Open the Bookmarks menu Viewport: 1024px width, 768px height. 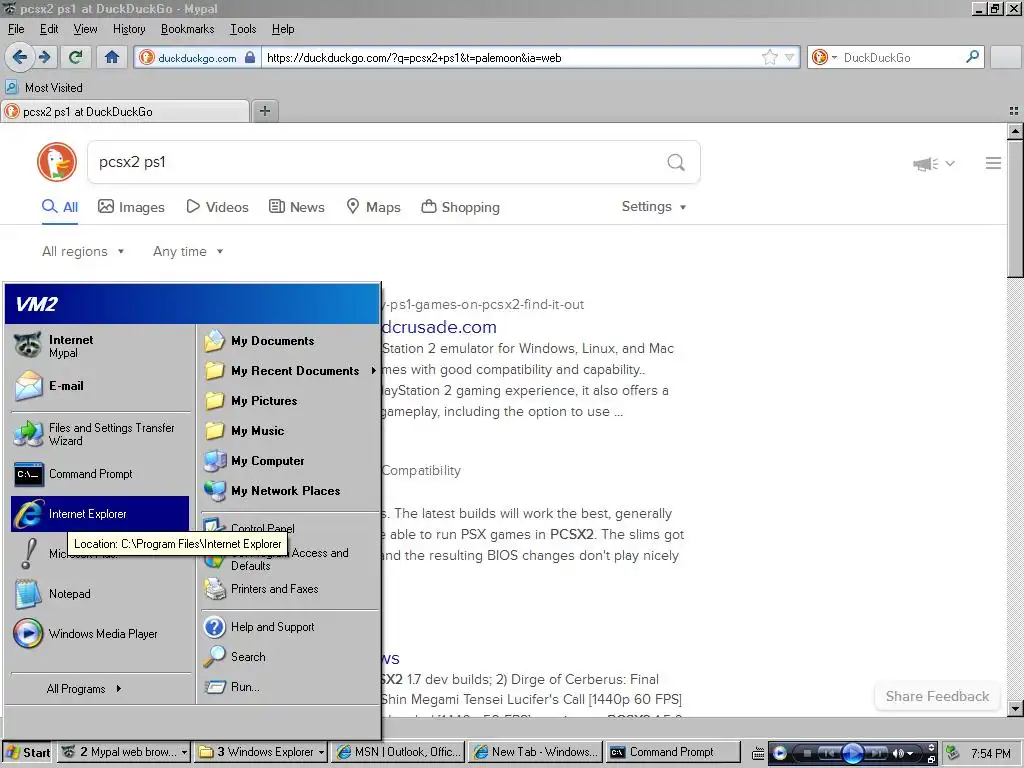click(x=187, y=29)
